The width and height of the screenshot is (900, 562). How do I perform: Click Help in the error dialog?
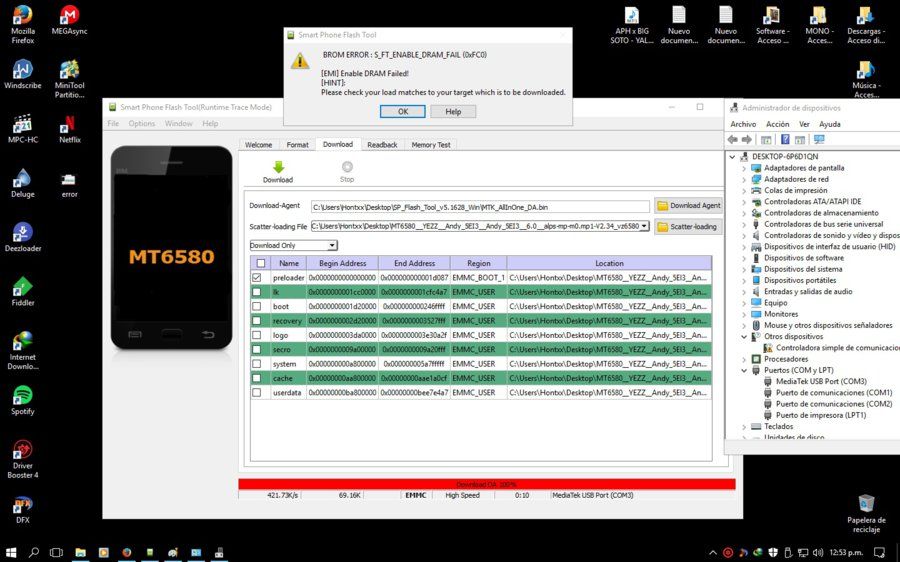point(453,111)
